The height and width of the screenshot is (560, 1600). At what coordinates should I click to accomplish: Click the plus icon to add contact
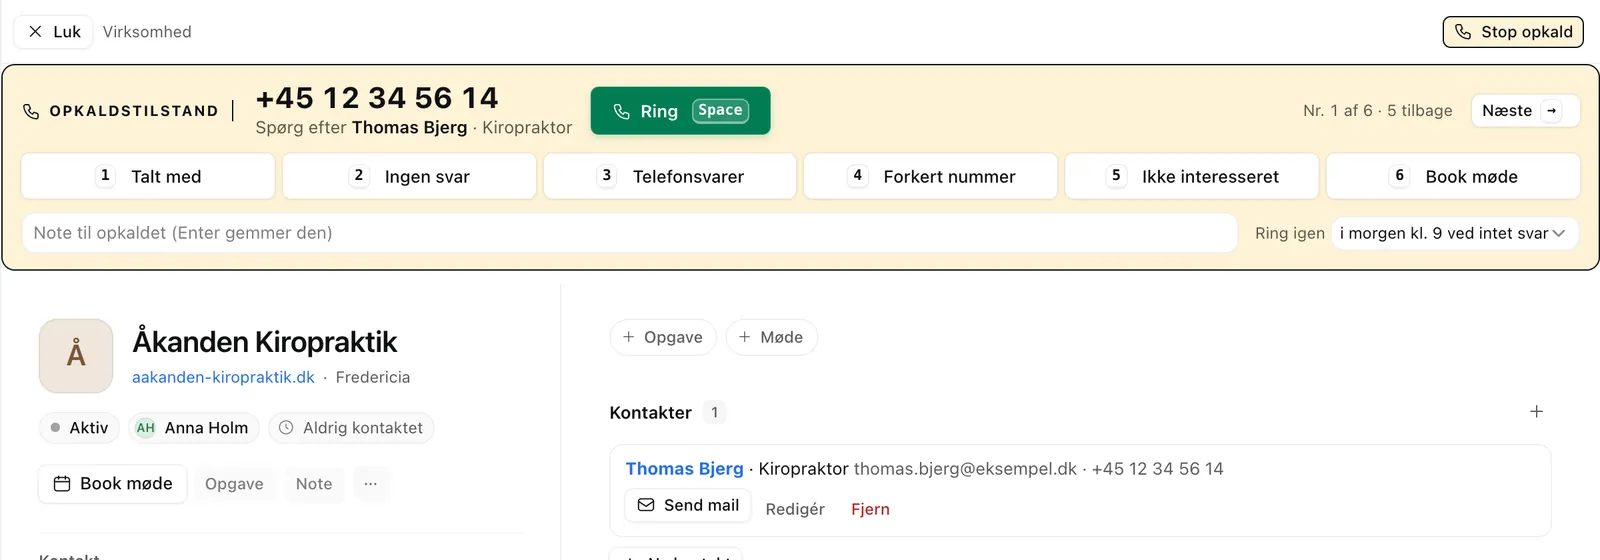1537,412
